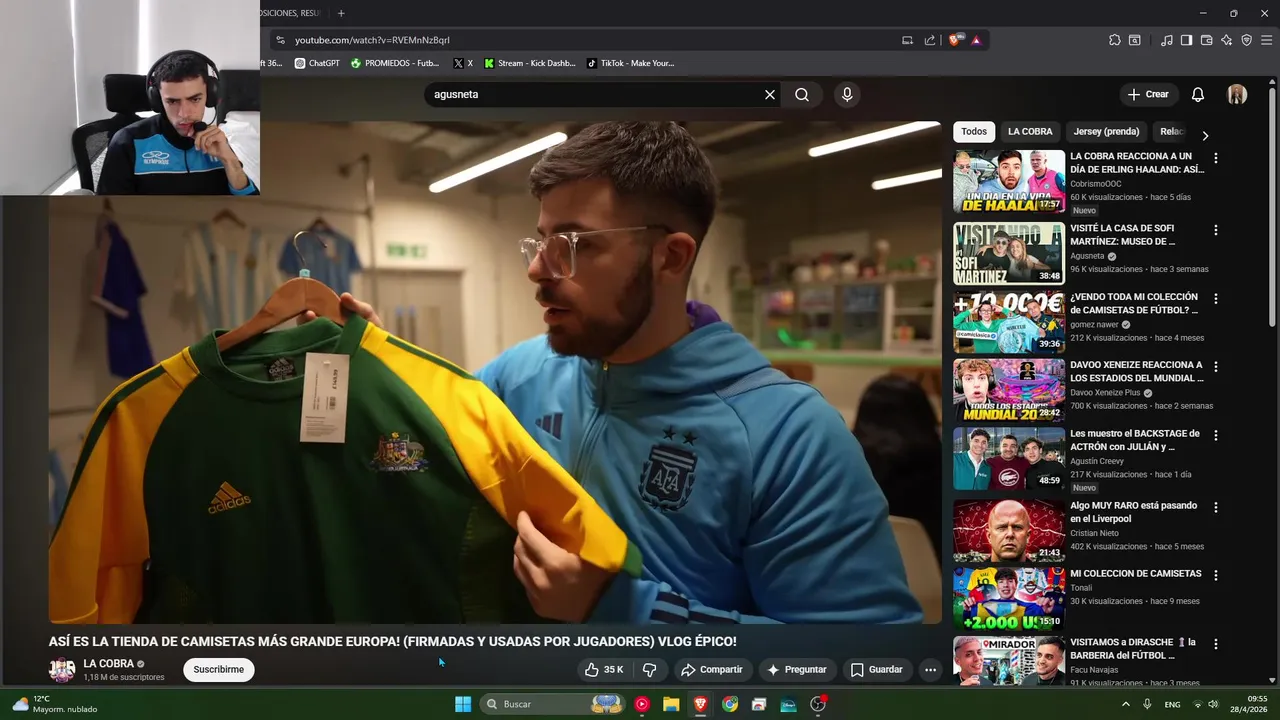The image size is (1280, 720).
Task: Open options for MI COLECCION DE CAMISETAS video
Action: (1216, 576)
